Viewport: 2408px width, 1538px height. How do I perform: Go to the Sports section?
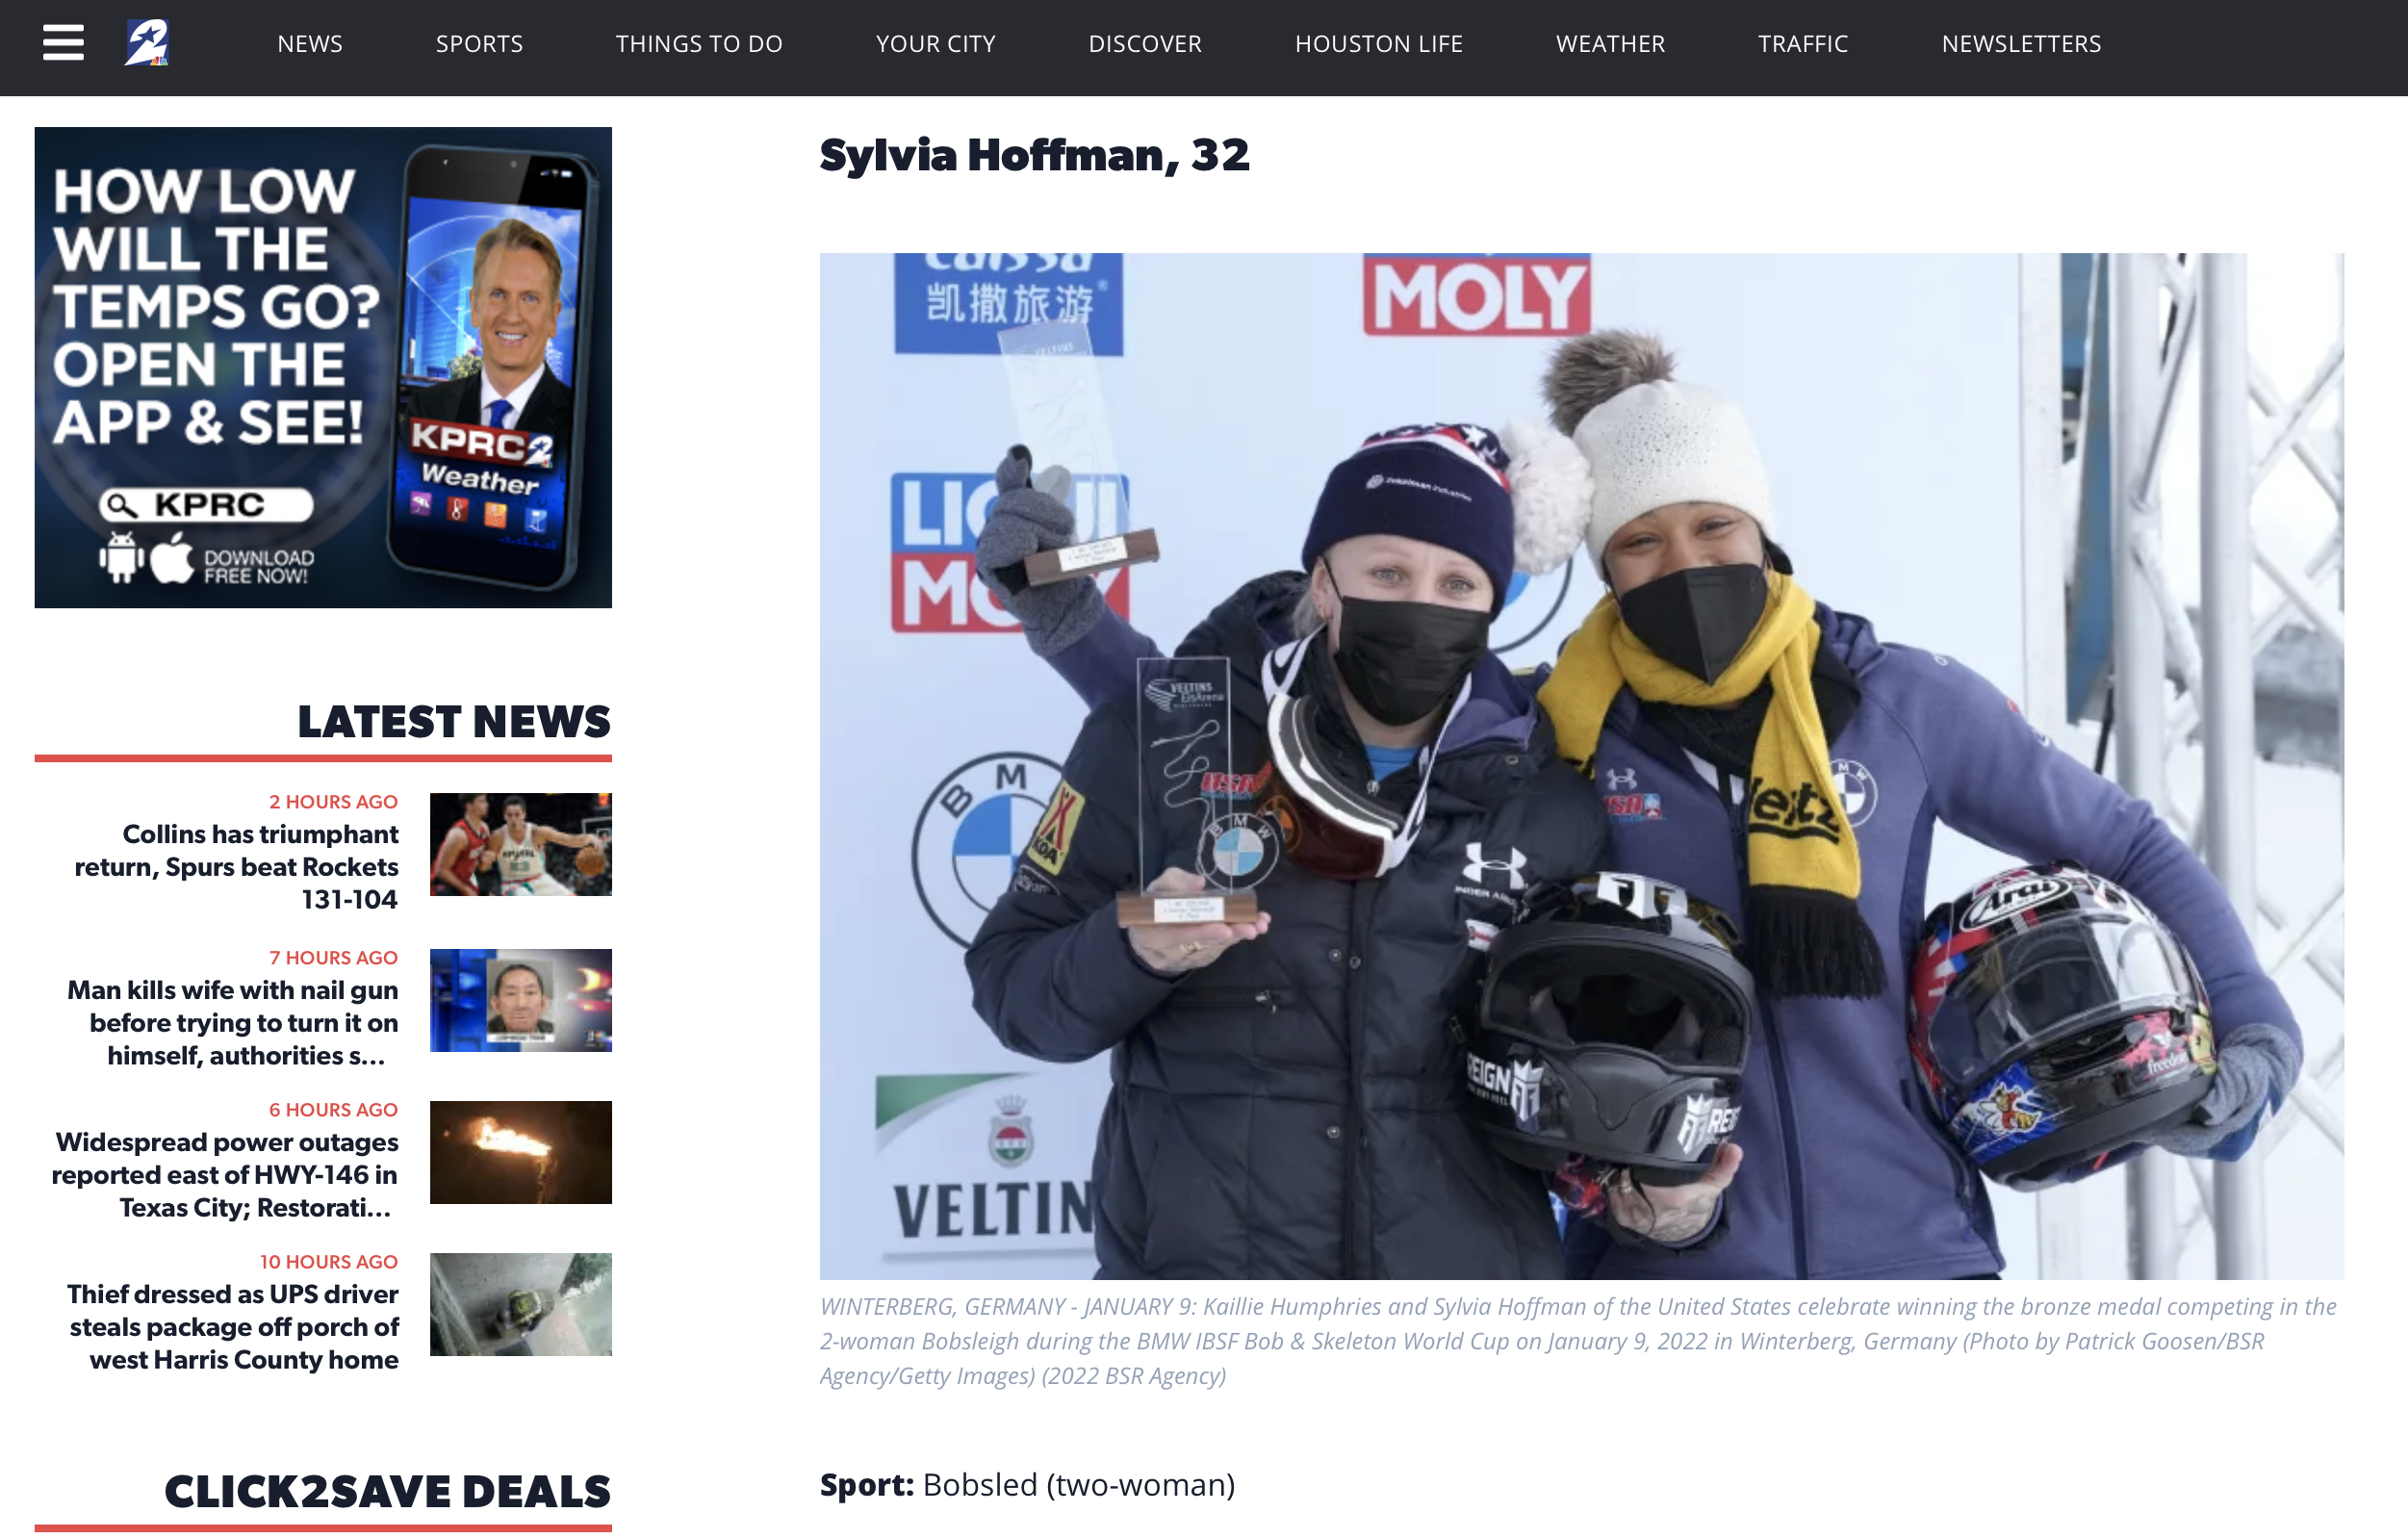479,44
